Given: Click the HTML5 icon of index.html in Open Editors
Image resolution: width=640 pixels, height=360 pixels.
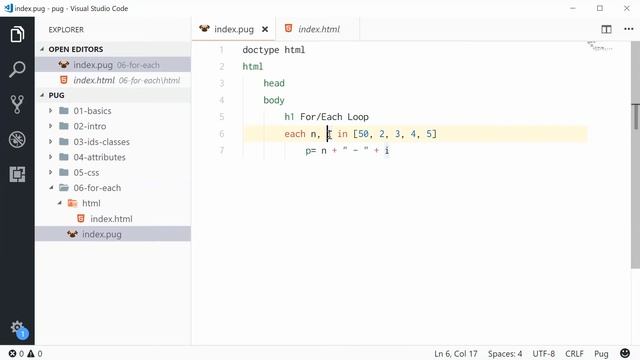Looking at the screenshot, I should click(x=64, y=80).
